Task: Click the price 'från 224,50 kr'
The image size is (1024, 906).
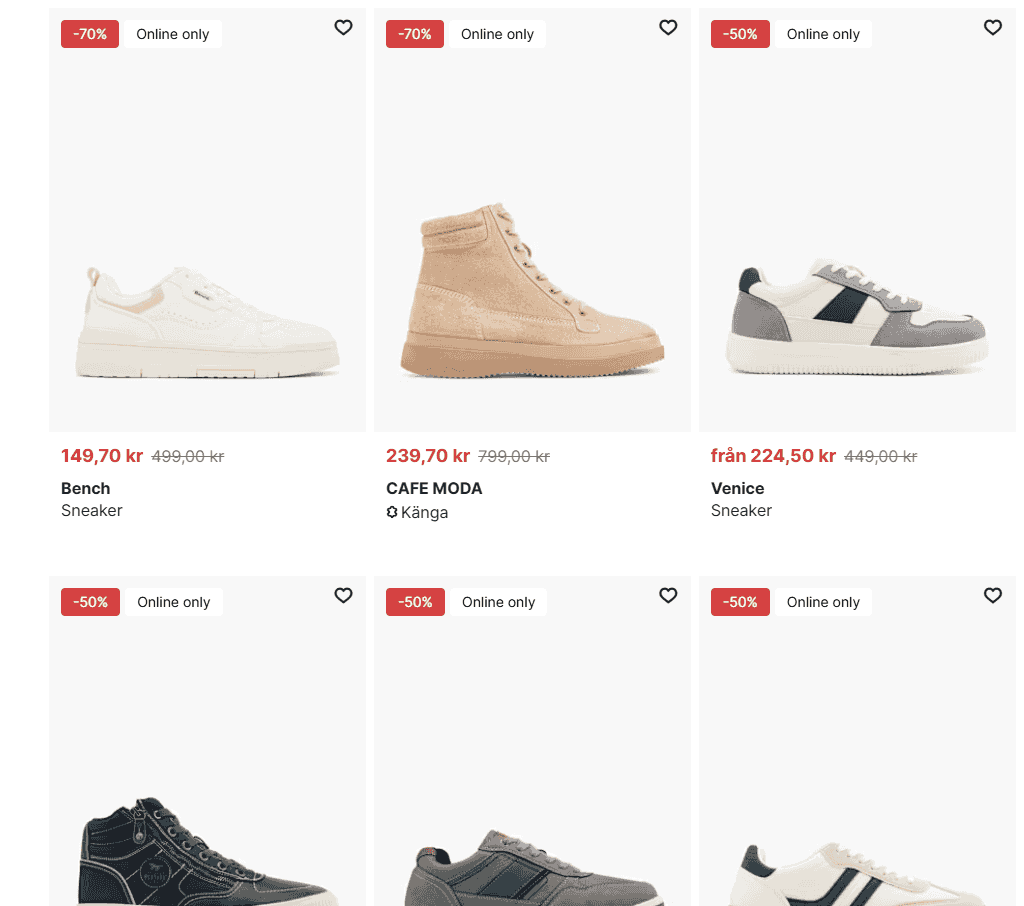Action: (773, 455)
